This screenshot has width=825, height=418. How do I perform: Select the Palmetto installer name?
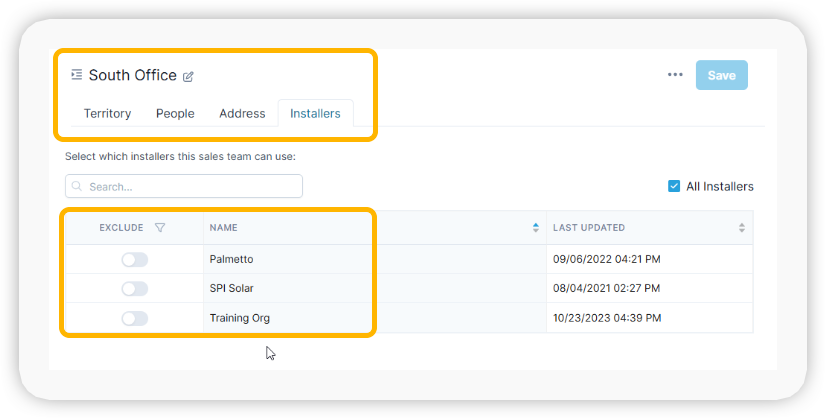tap(232, 259)
